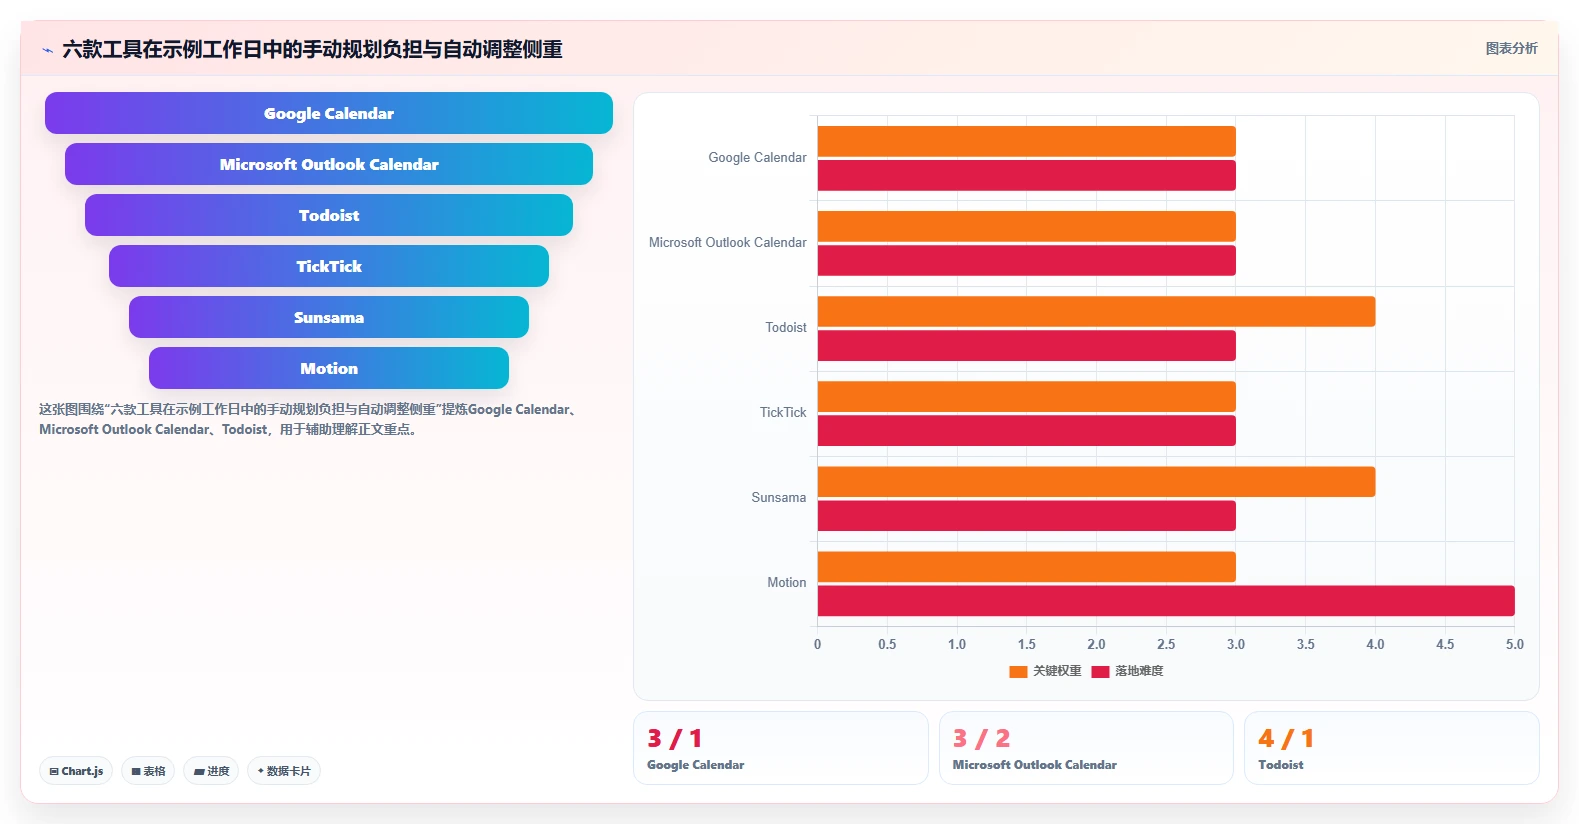Open the 3 / 2 Microsoft Outlook Calendar card

click(x=1086, y=748)
